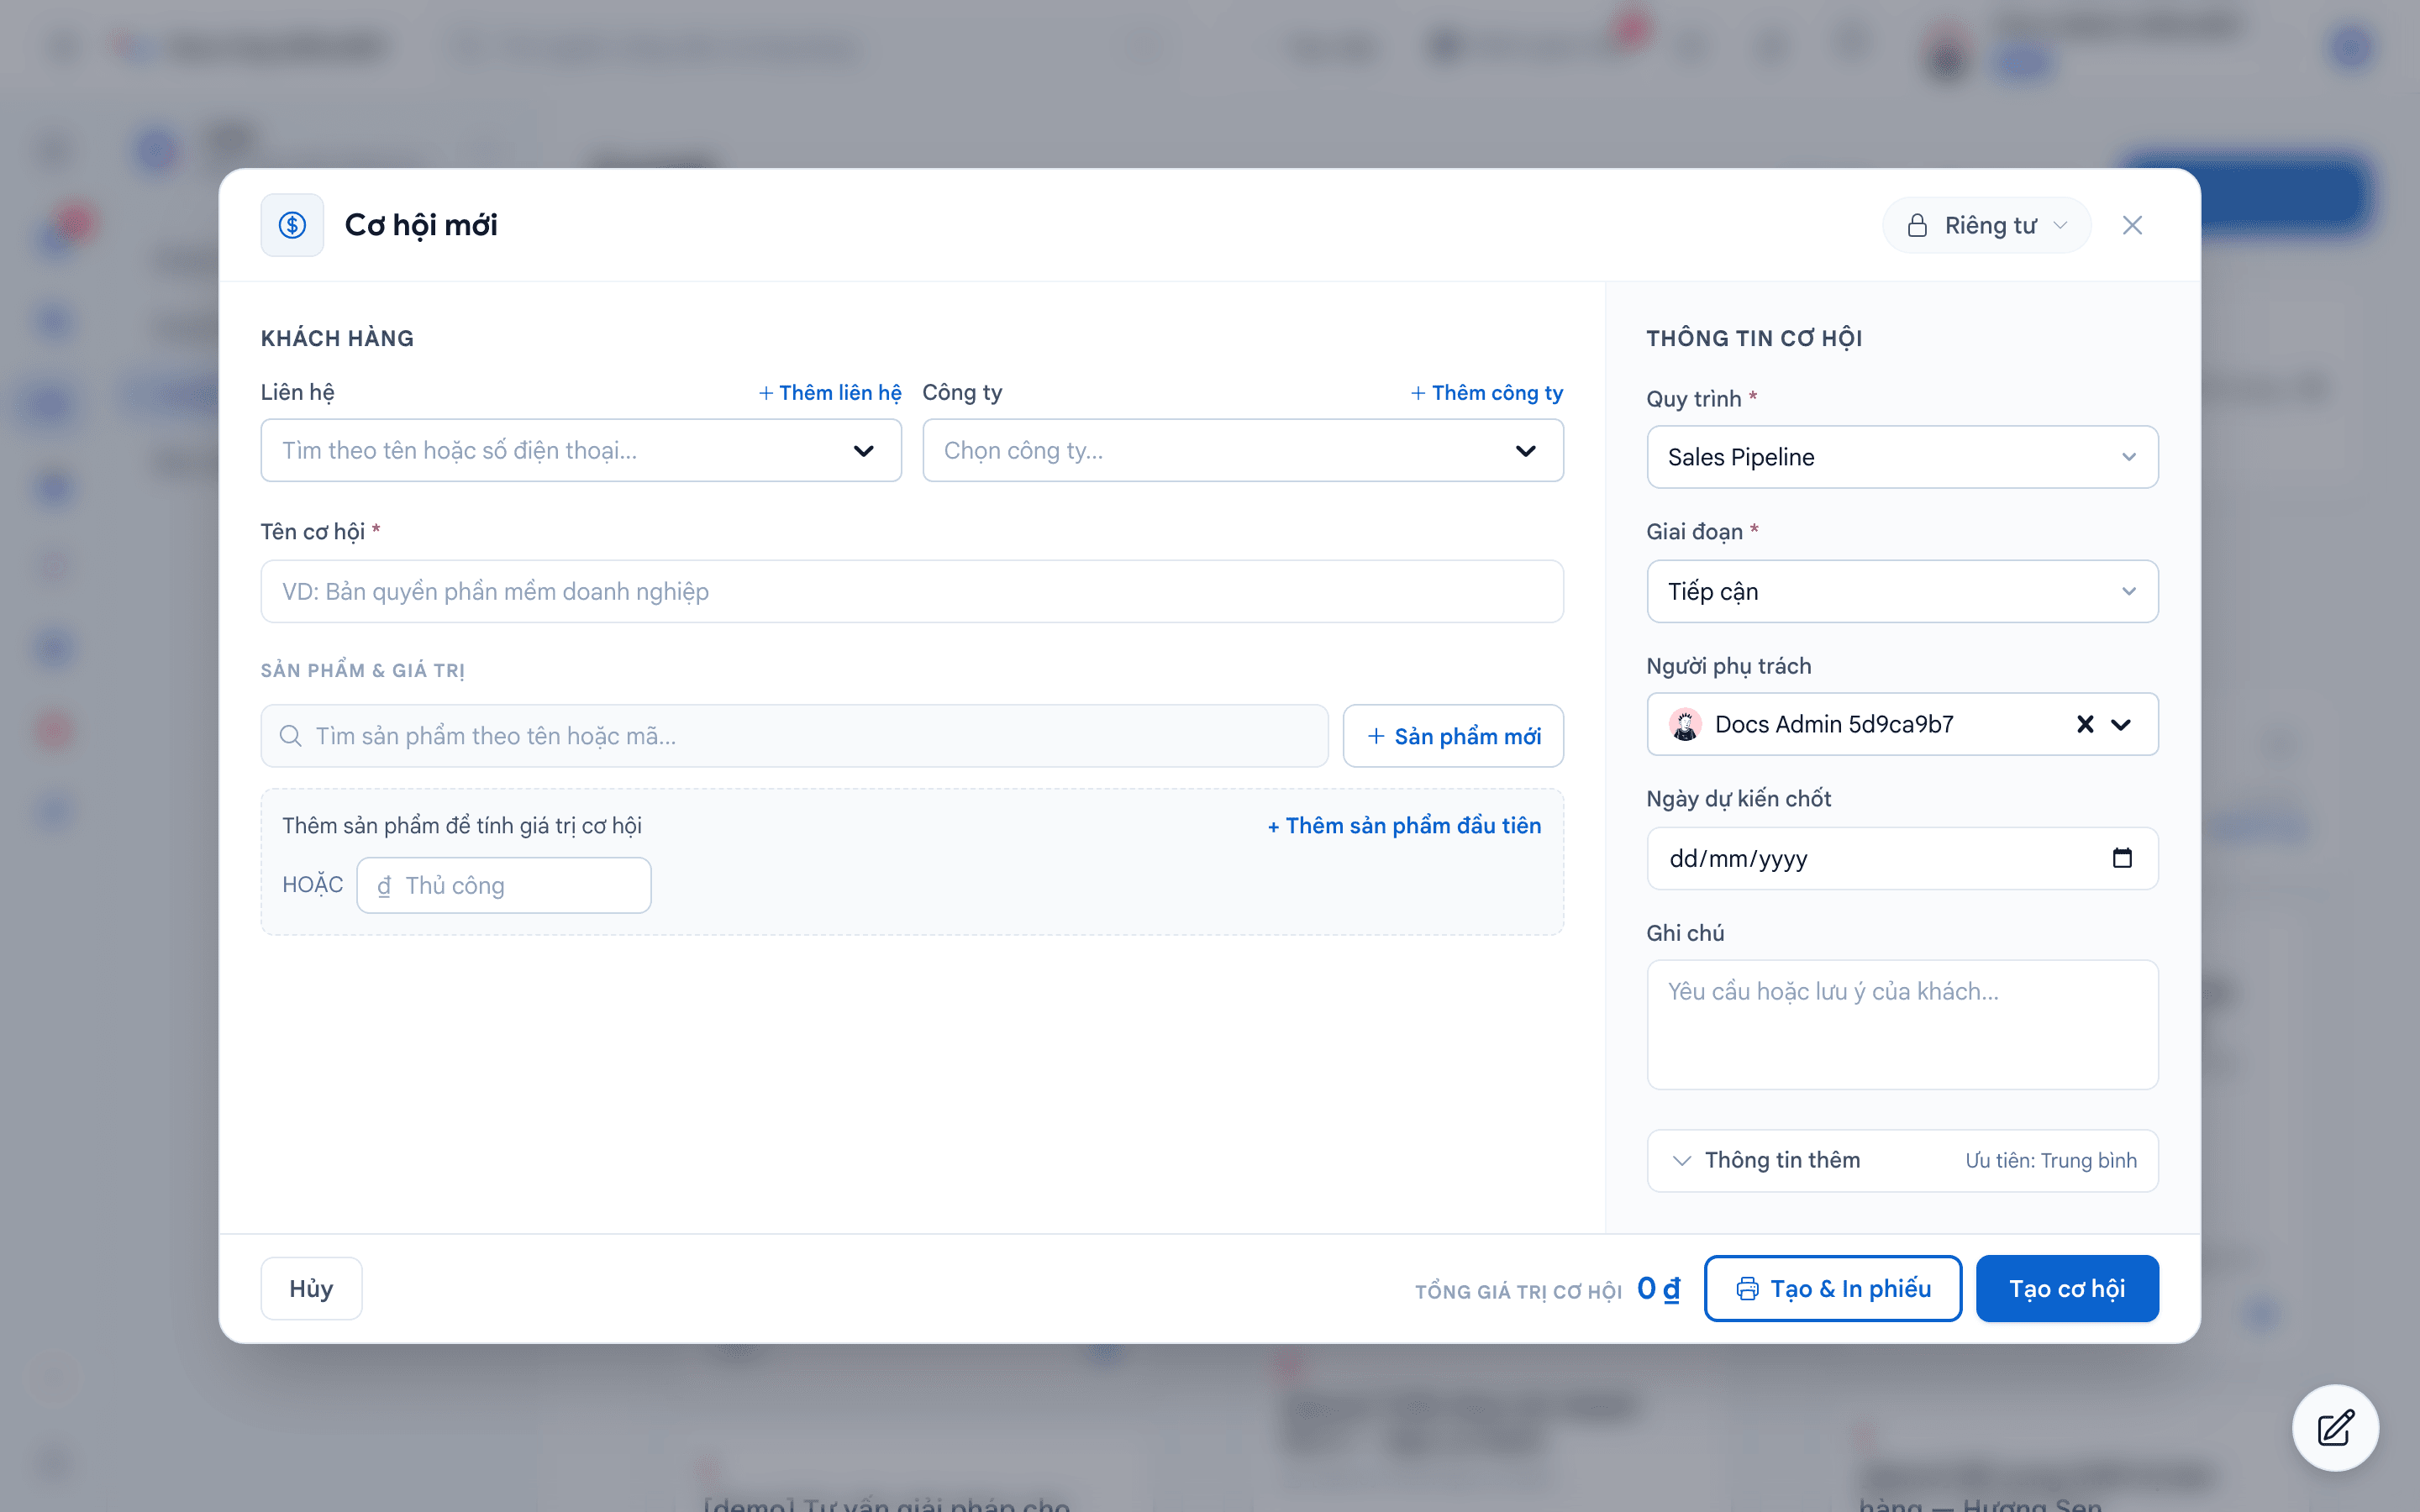Open the Quy trình Sales Pipeline dropdown

(1902, 457)
